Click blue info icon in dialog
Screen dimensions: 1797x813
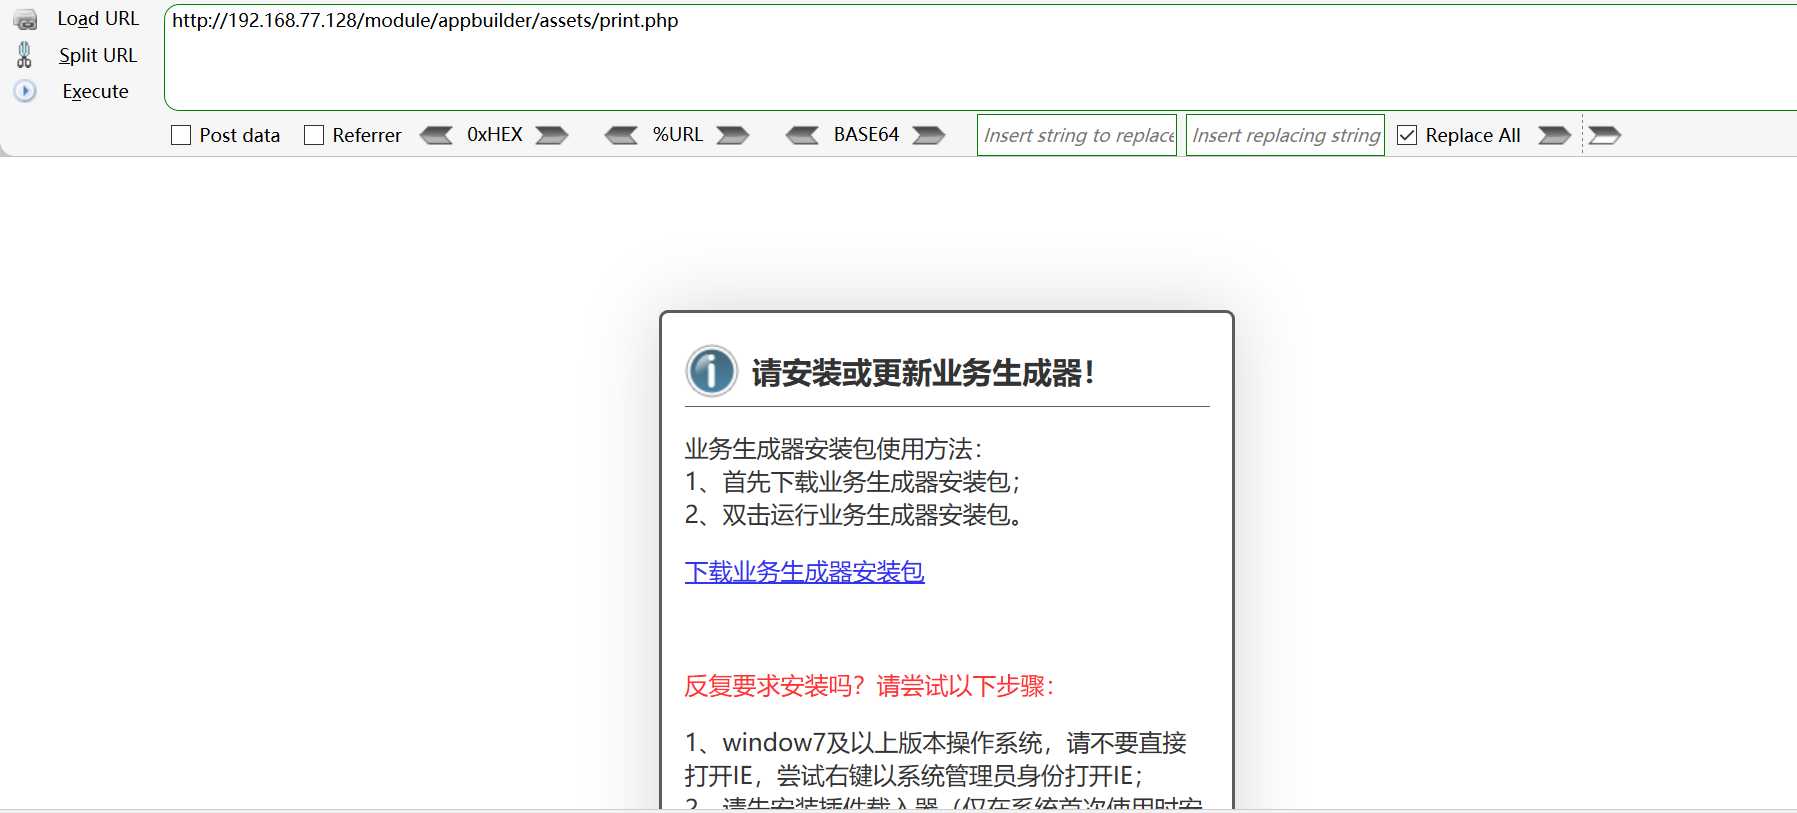pyautogui.click(x=711, y=372)
